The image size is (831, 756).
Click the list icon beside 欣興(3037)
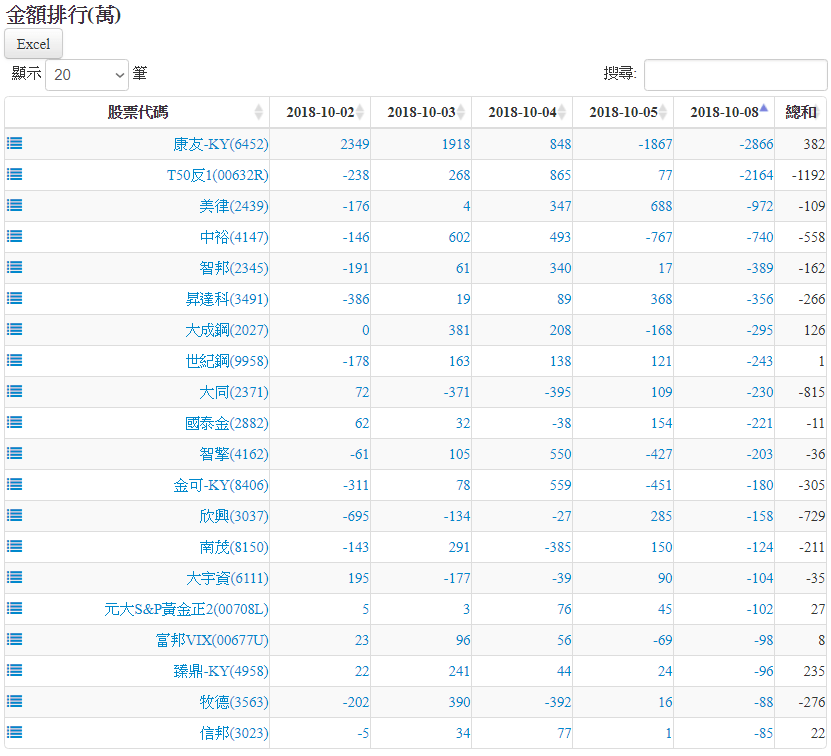pyautogui.click(x=15, y=515)
